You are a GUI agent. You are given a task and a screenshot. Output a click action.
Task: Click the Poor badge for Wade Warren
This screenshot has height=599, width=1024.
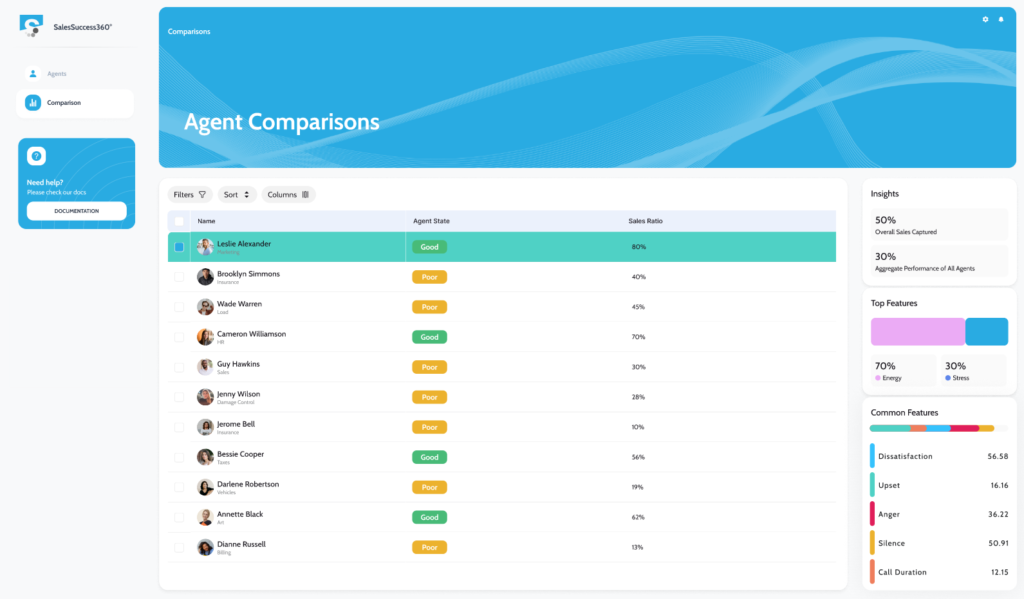[x=429, y=307]
